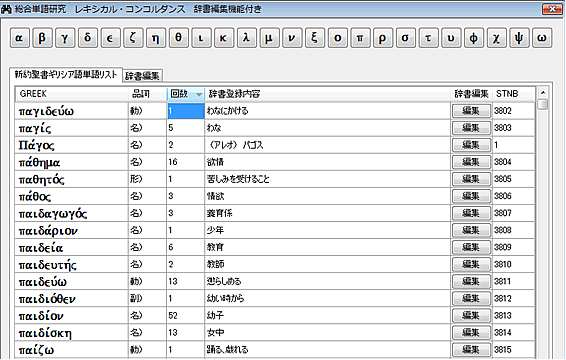Click the psi (ψ) letter button
This screenshot has width=566, height=360.
pyautogui.click(x=519, y=38)
